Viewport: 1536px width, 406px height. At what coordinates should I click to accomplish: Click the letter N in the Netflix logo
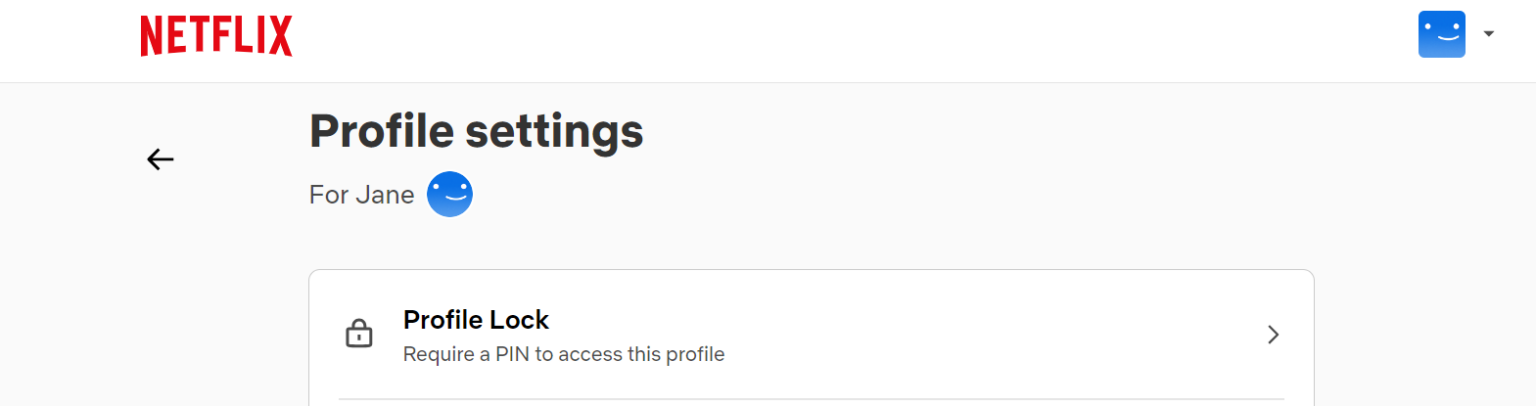pyautogui.click(x=151, y=36)
